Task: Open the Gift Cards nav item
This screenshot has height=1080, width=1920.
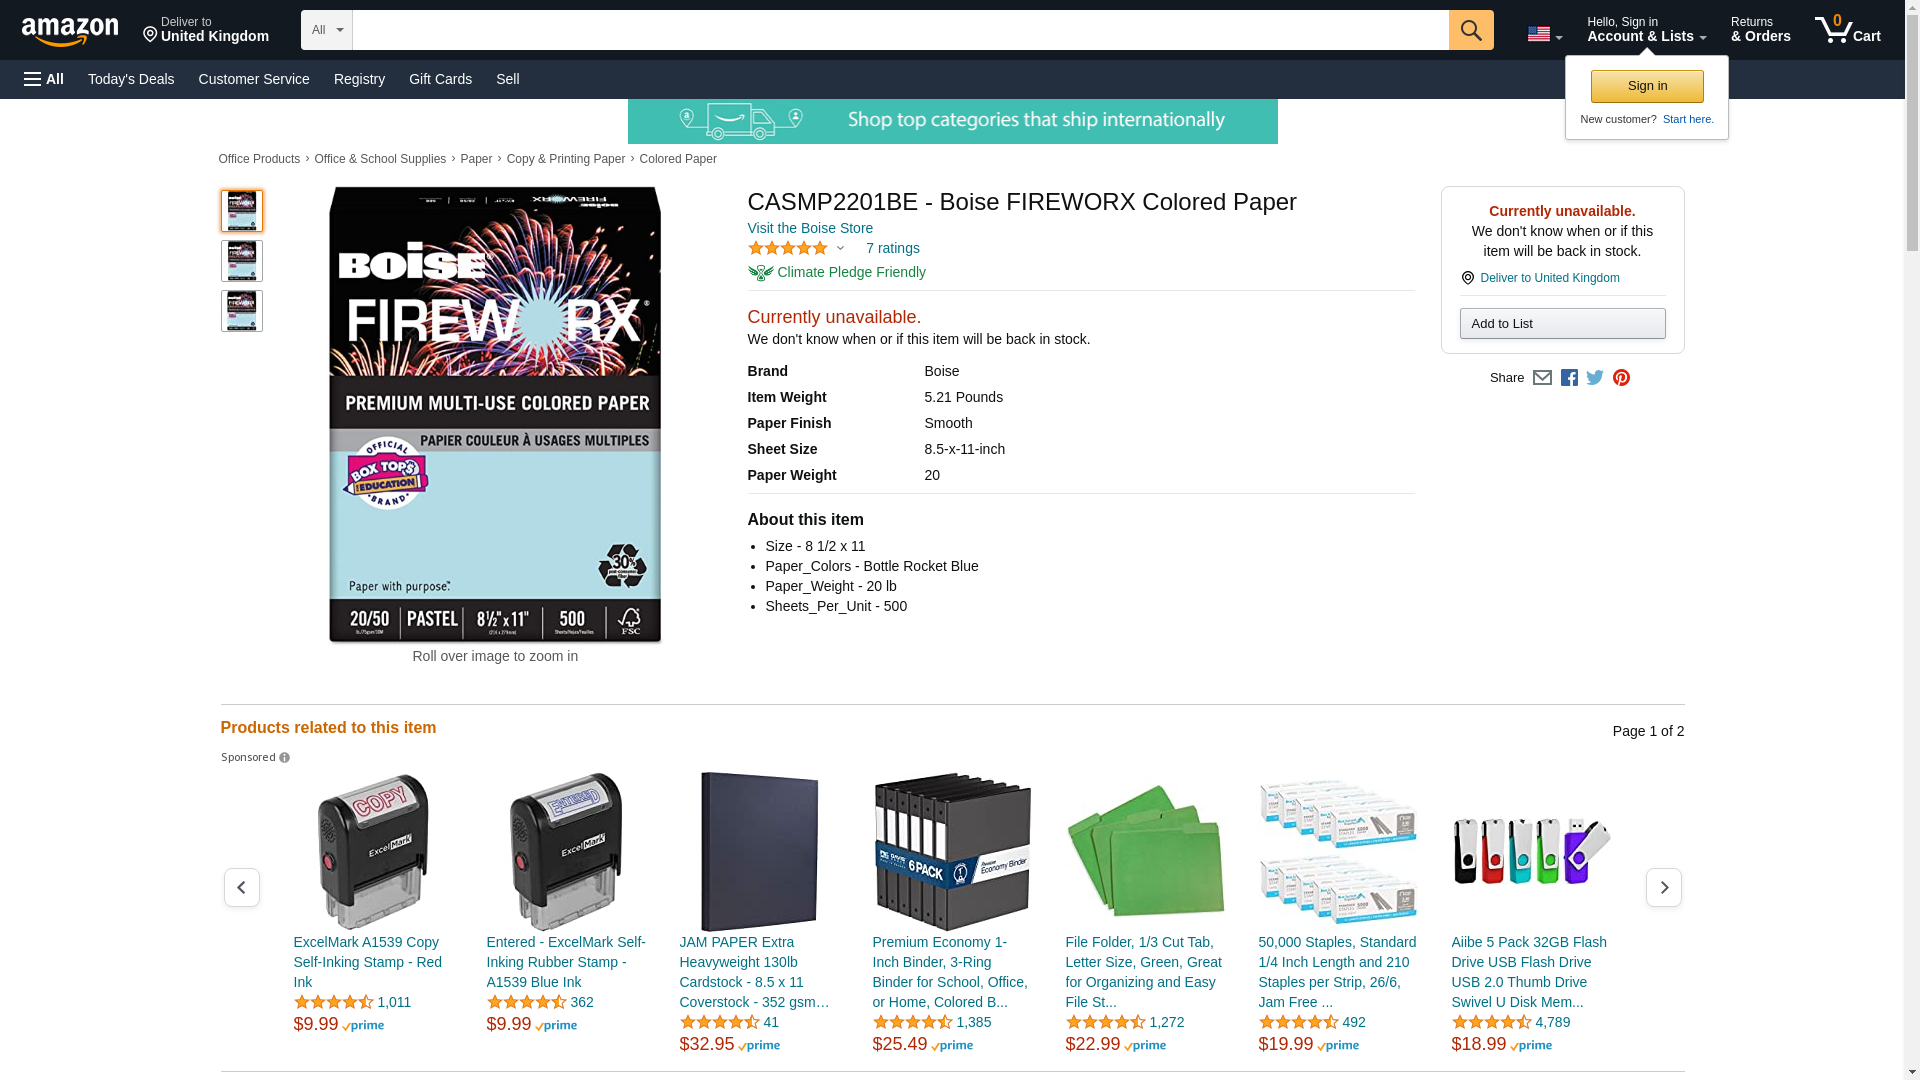Action: click(x=440, y=79)
